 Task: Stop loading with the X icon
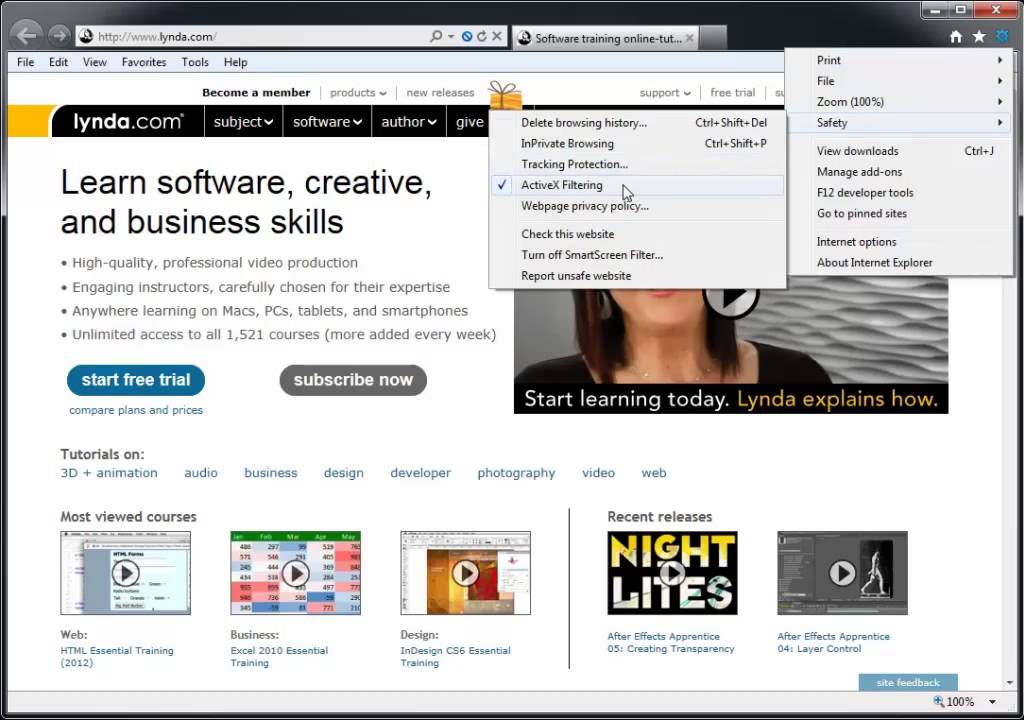(497, 37)
